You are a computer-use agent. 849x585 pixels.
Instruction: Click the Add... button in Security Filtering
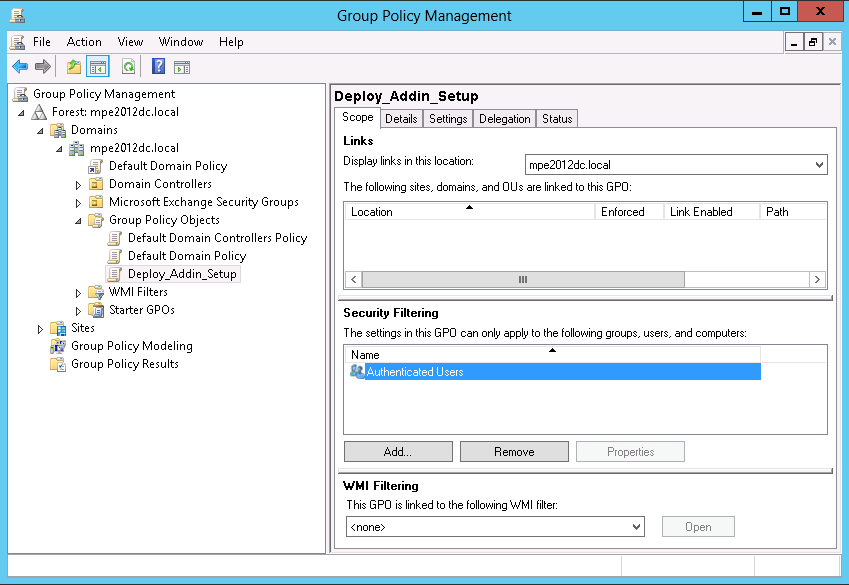tap(398, 452)
